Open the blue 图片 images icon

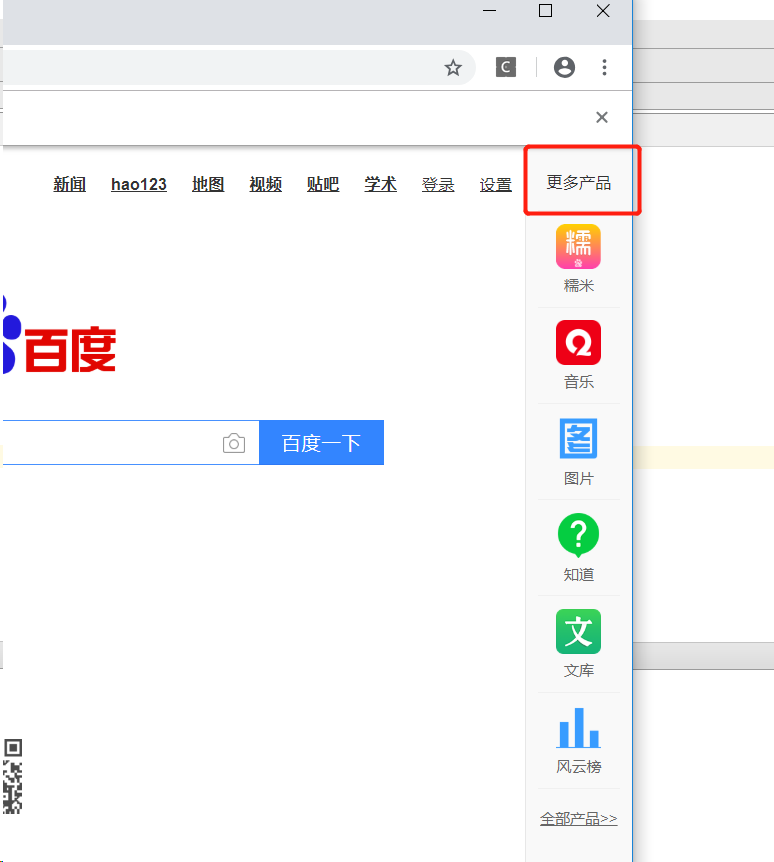coord(578,438)
